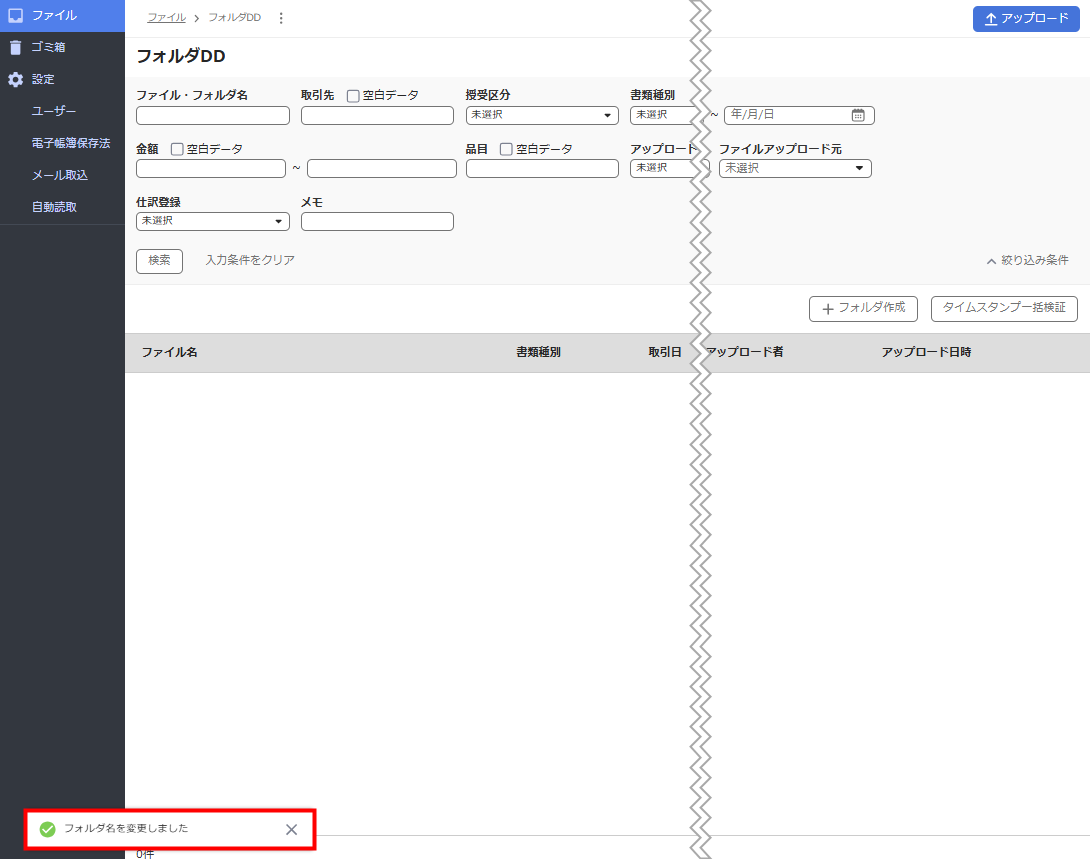The width and height of the screenshot is (1090, 859).
Task: Click 入力条件をクリア link
Action: 250,260
